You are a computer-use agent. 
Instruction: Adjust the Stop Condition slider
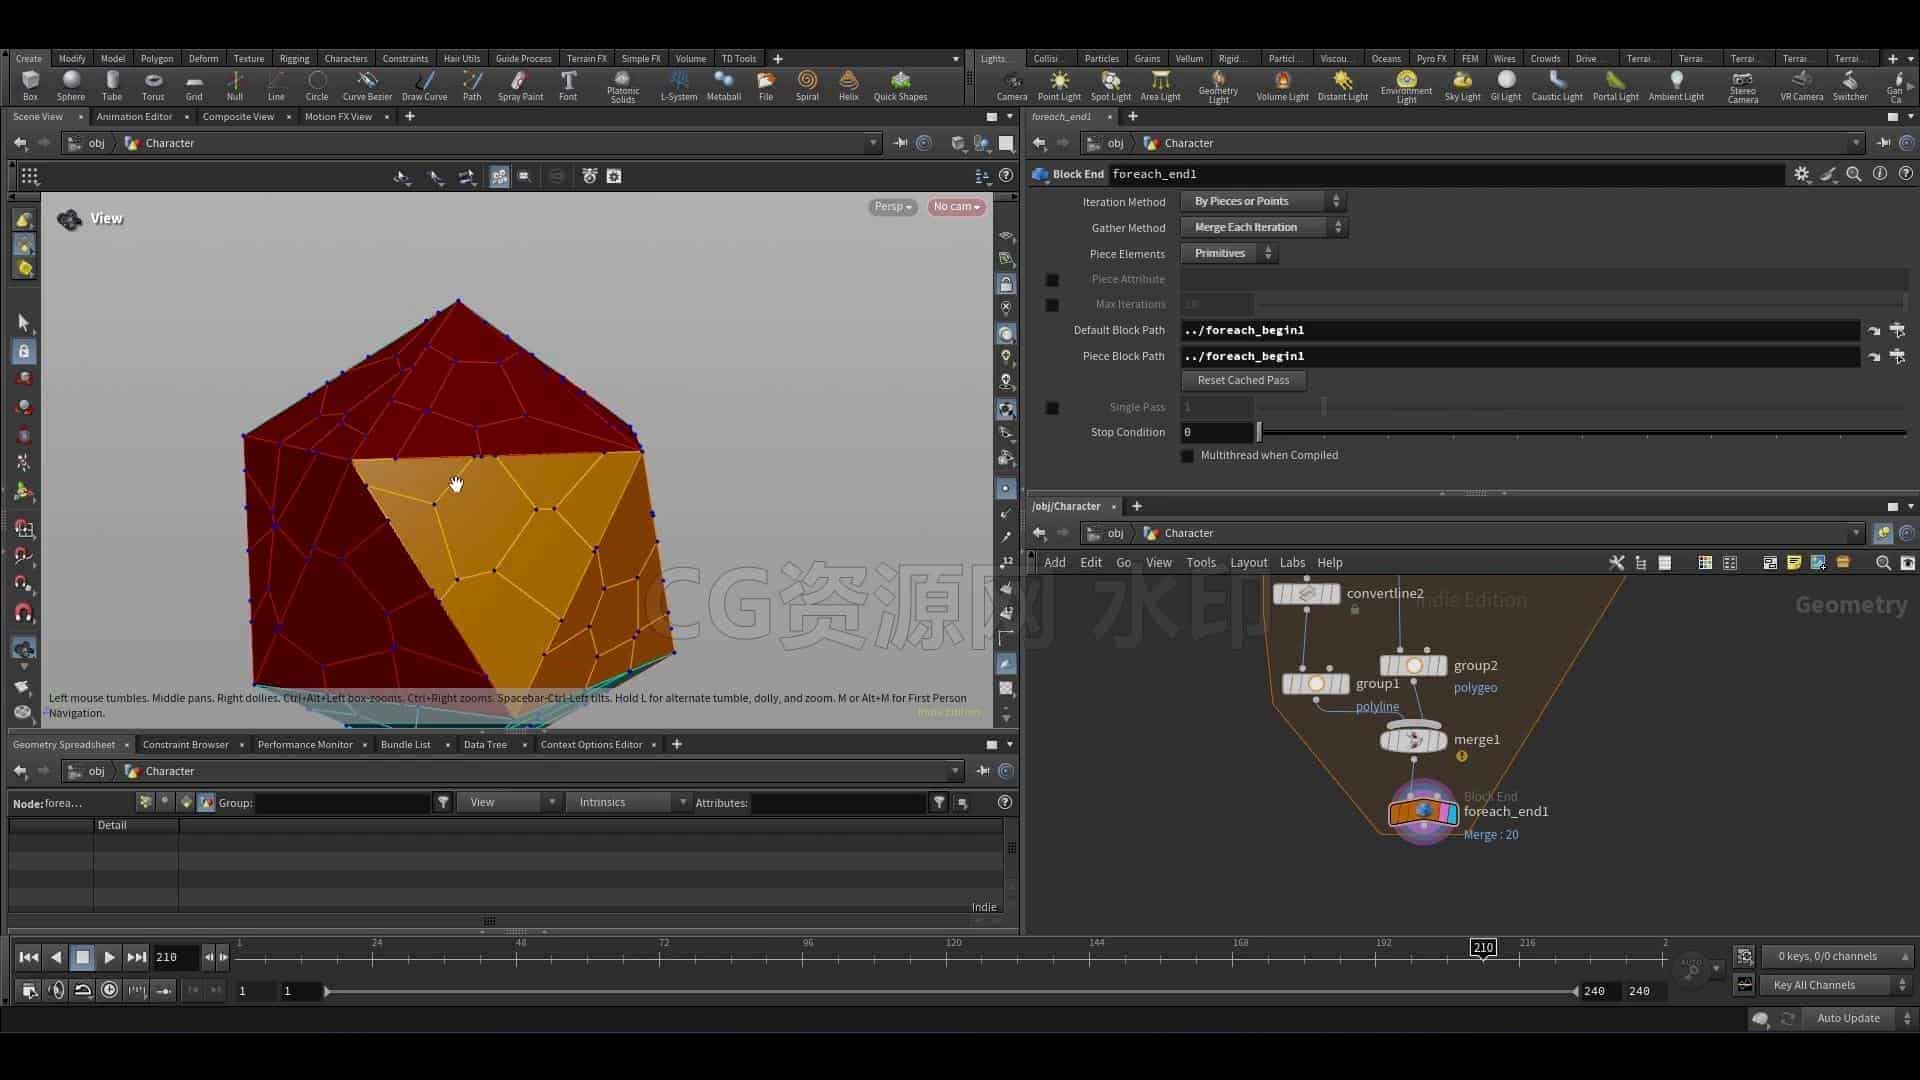[1583, 433]
